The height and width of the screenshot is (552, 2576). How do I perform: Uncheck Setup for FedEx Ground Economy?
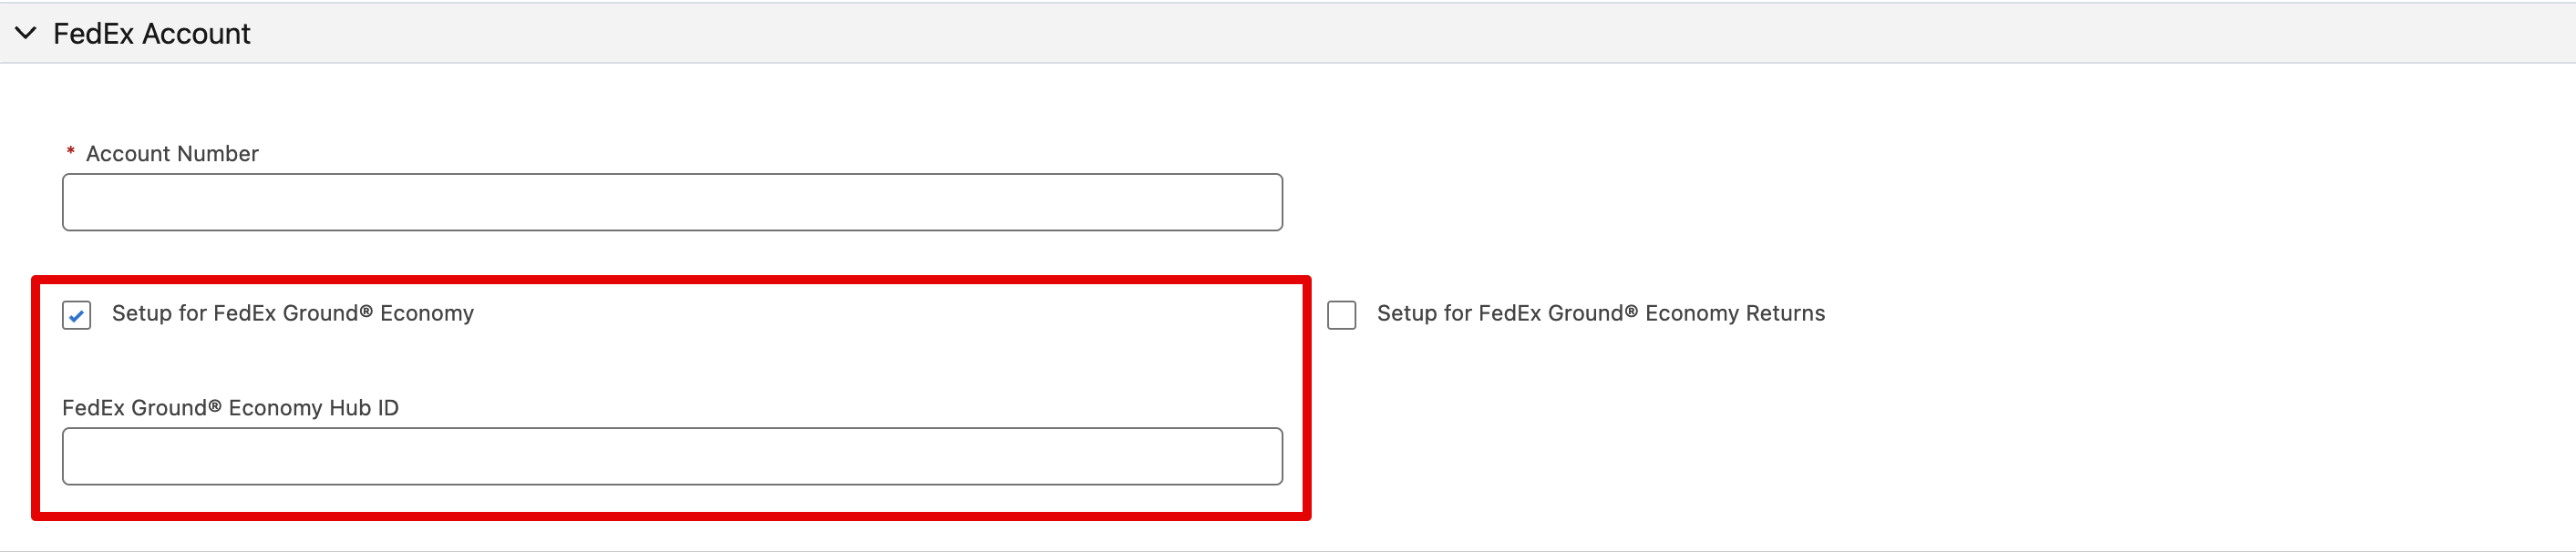click(x=77, y=315)
